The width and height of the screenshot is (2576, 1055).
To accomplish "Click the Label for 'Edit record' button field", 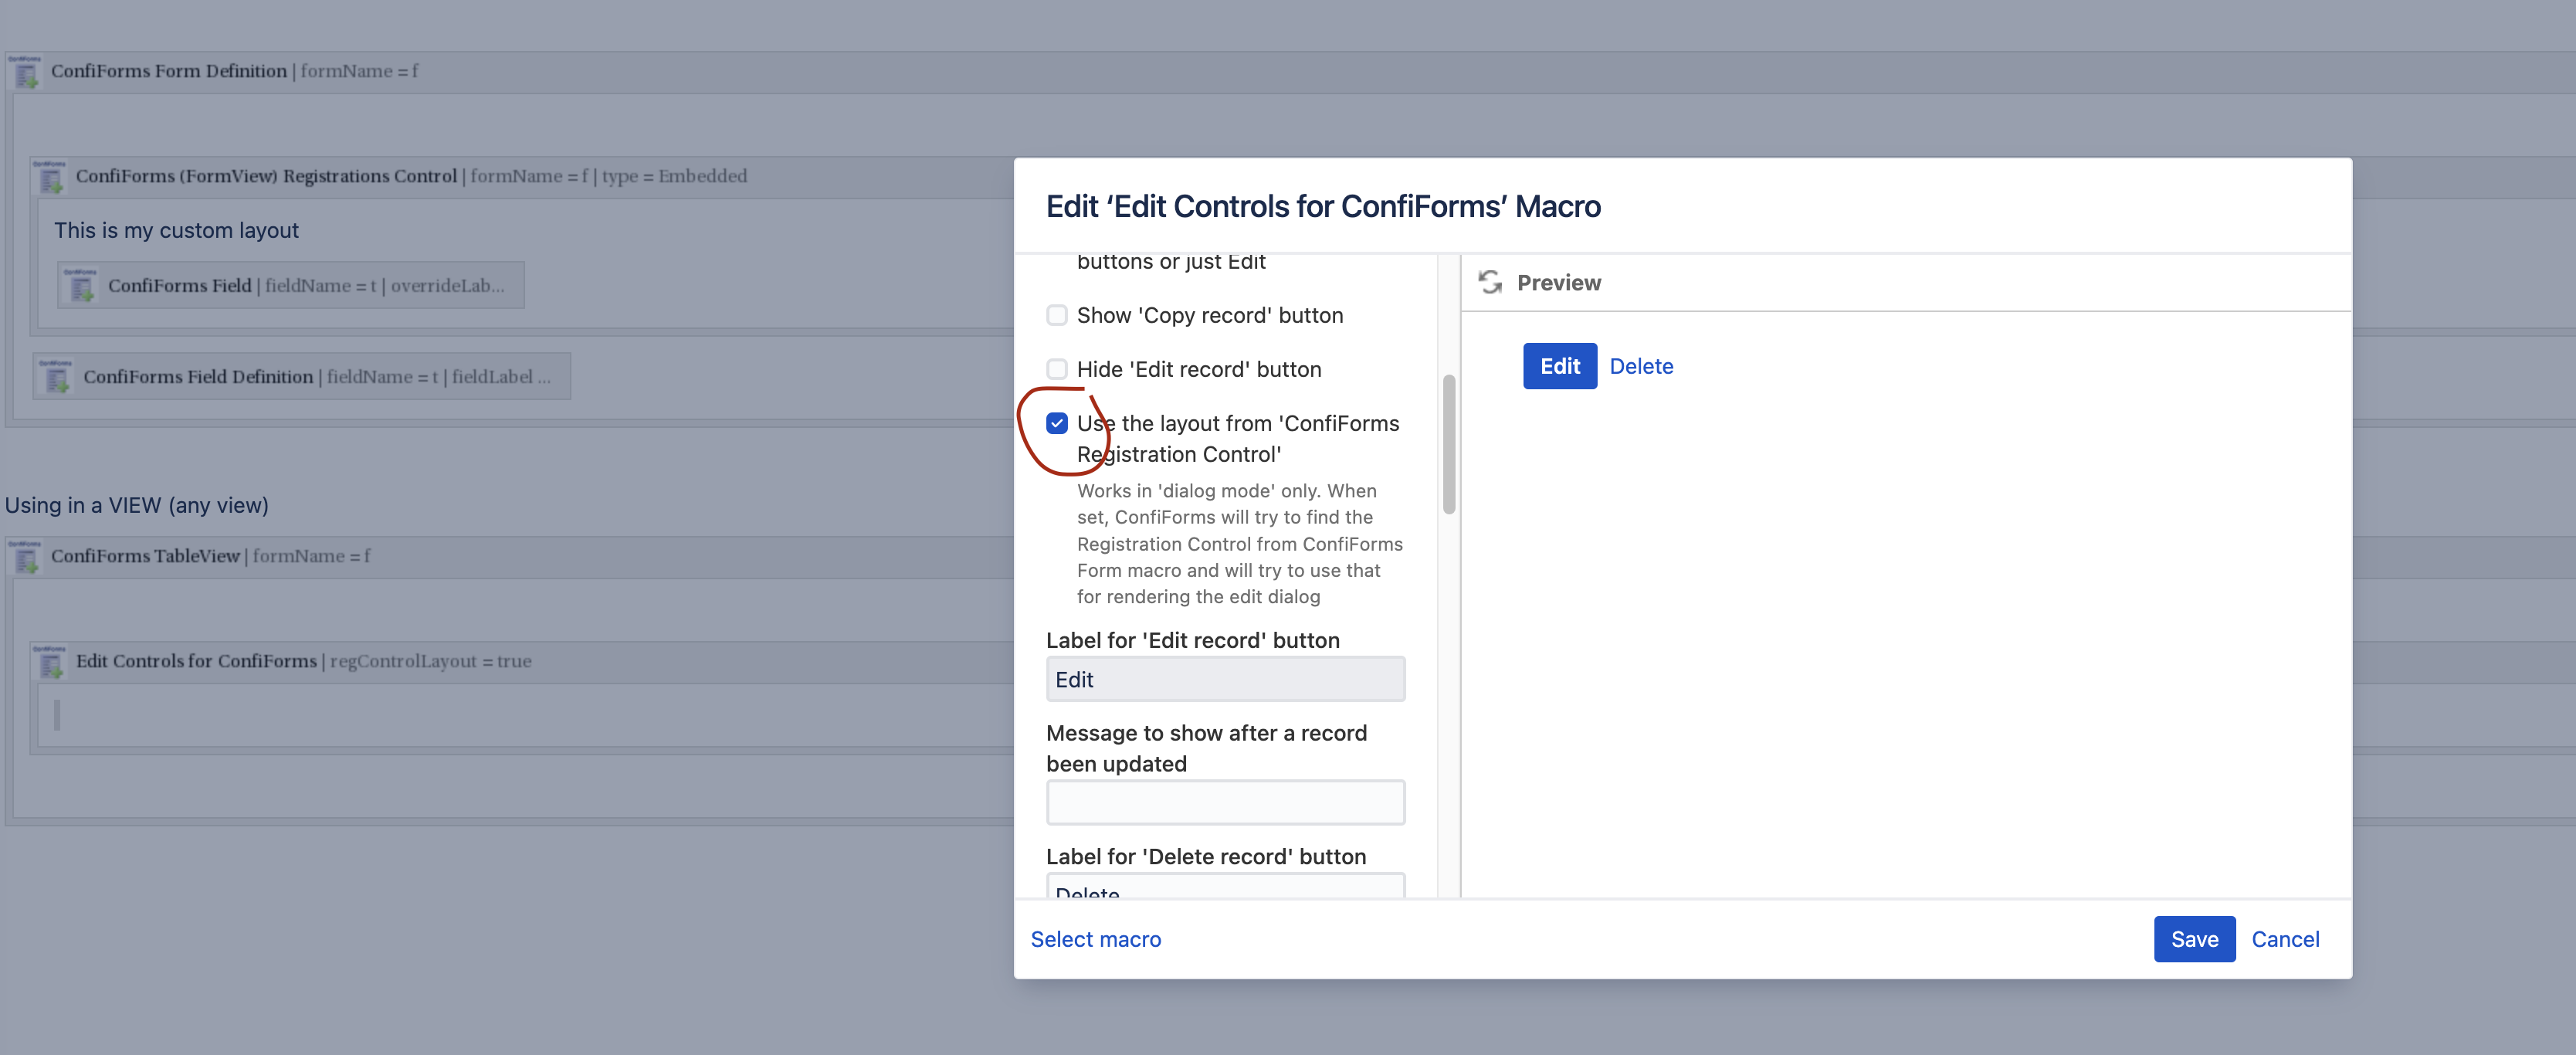I will click(x=1225, y=679).
